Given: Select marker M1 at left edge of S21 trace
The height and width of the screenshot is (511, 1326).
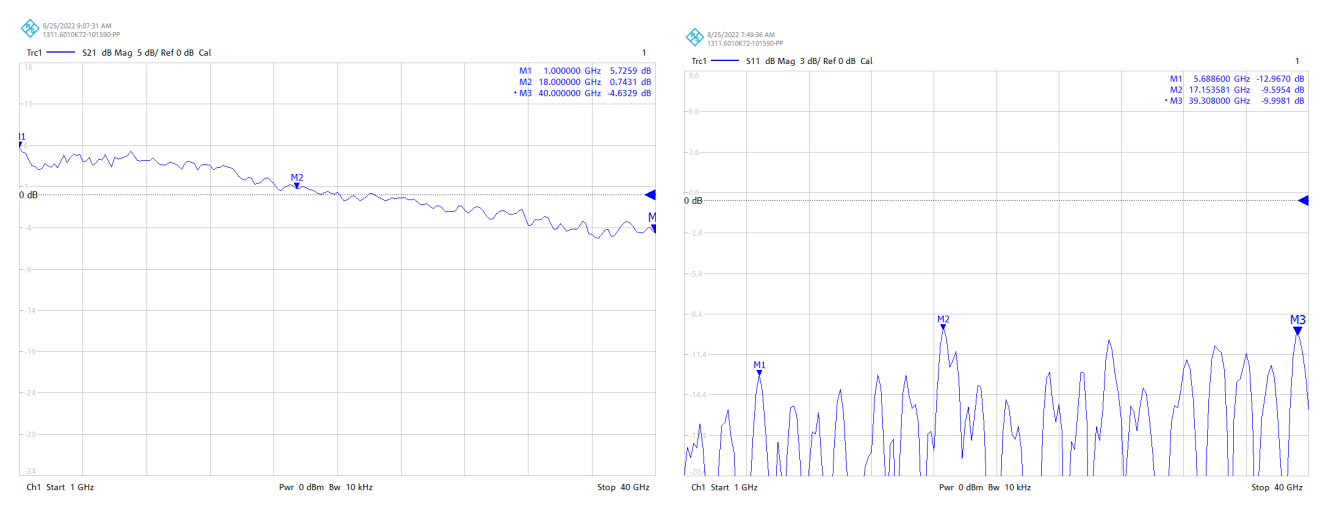Looking at the screenshot, I should click(x=21, y=144).
